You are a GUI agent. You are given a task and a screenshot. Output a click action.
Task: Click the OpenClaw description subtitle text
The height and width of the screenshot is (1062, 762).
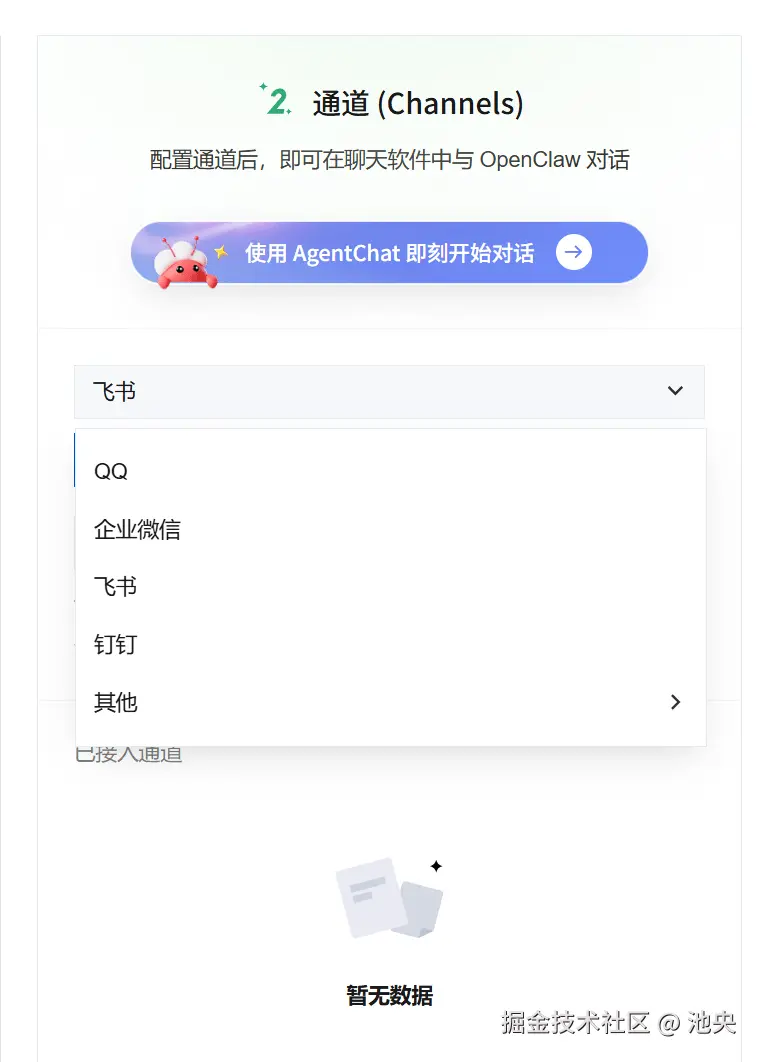pyautogui.click(x=389, y=160)
